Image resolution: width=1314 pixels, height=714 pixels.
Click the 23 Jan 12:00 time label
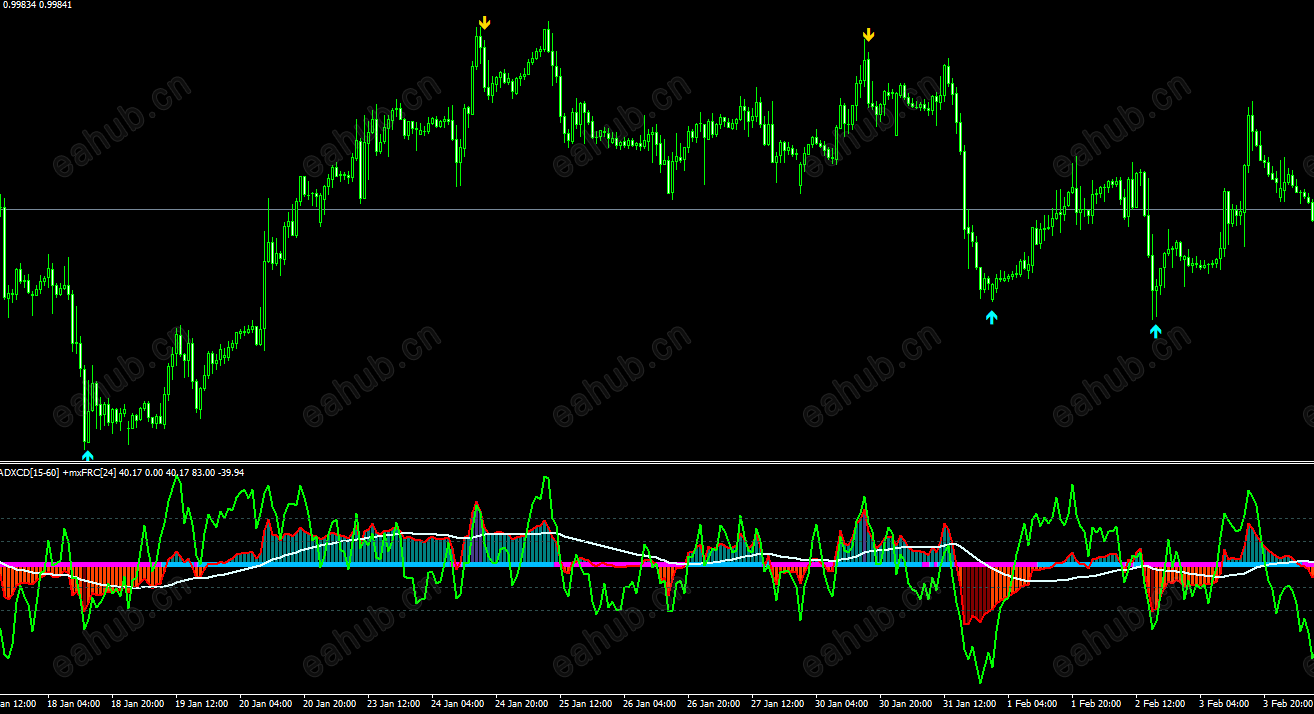pyautogui.click(x=394, y=704)
